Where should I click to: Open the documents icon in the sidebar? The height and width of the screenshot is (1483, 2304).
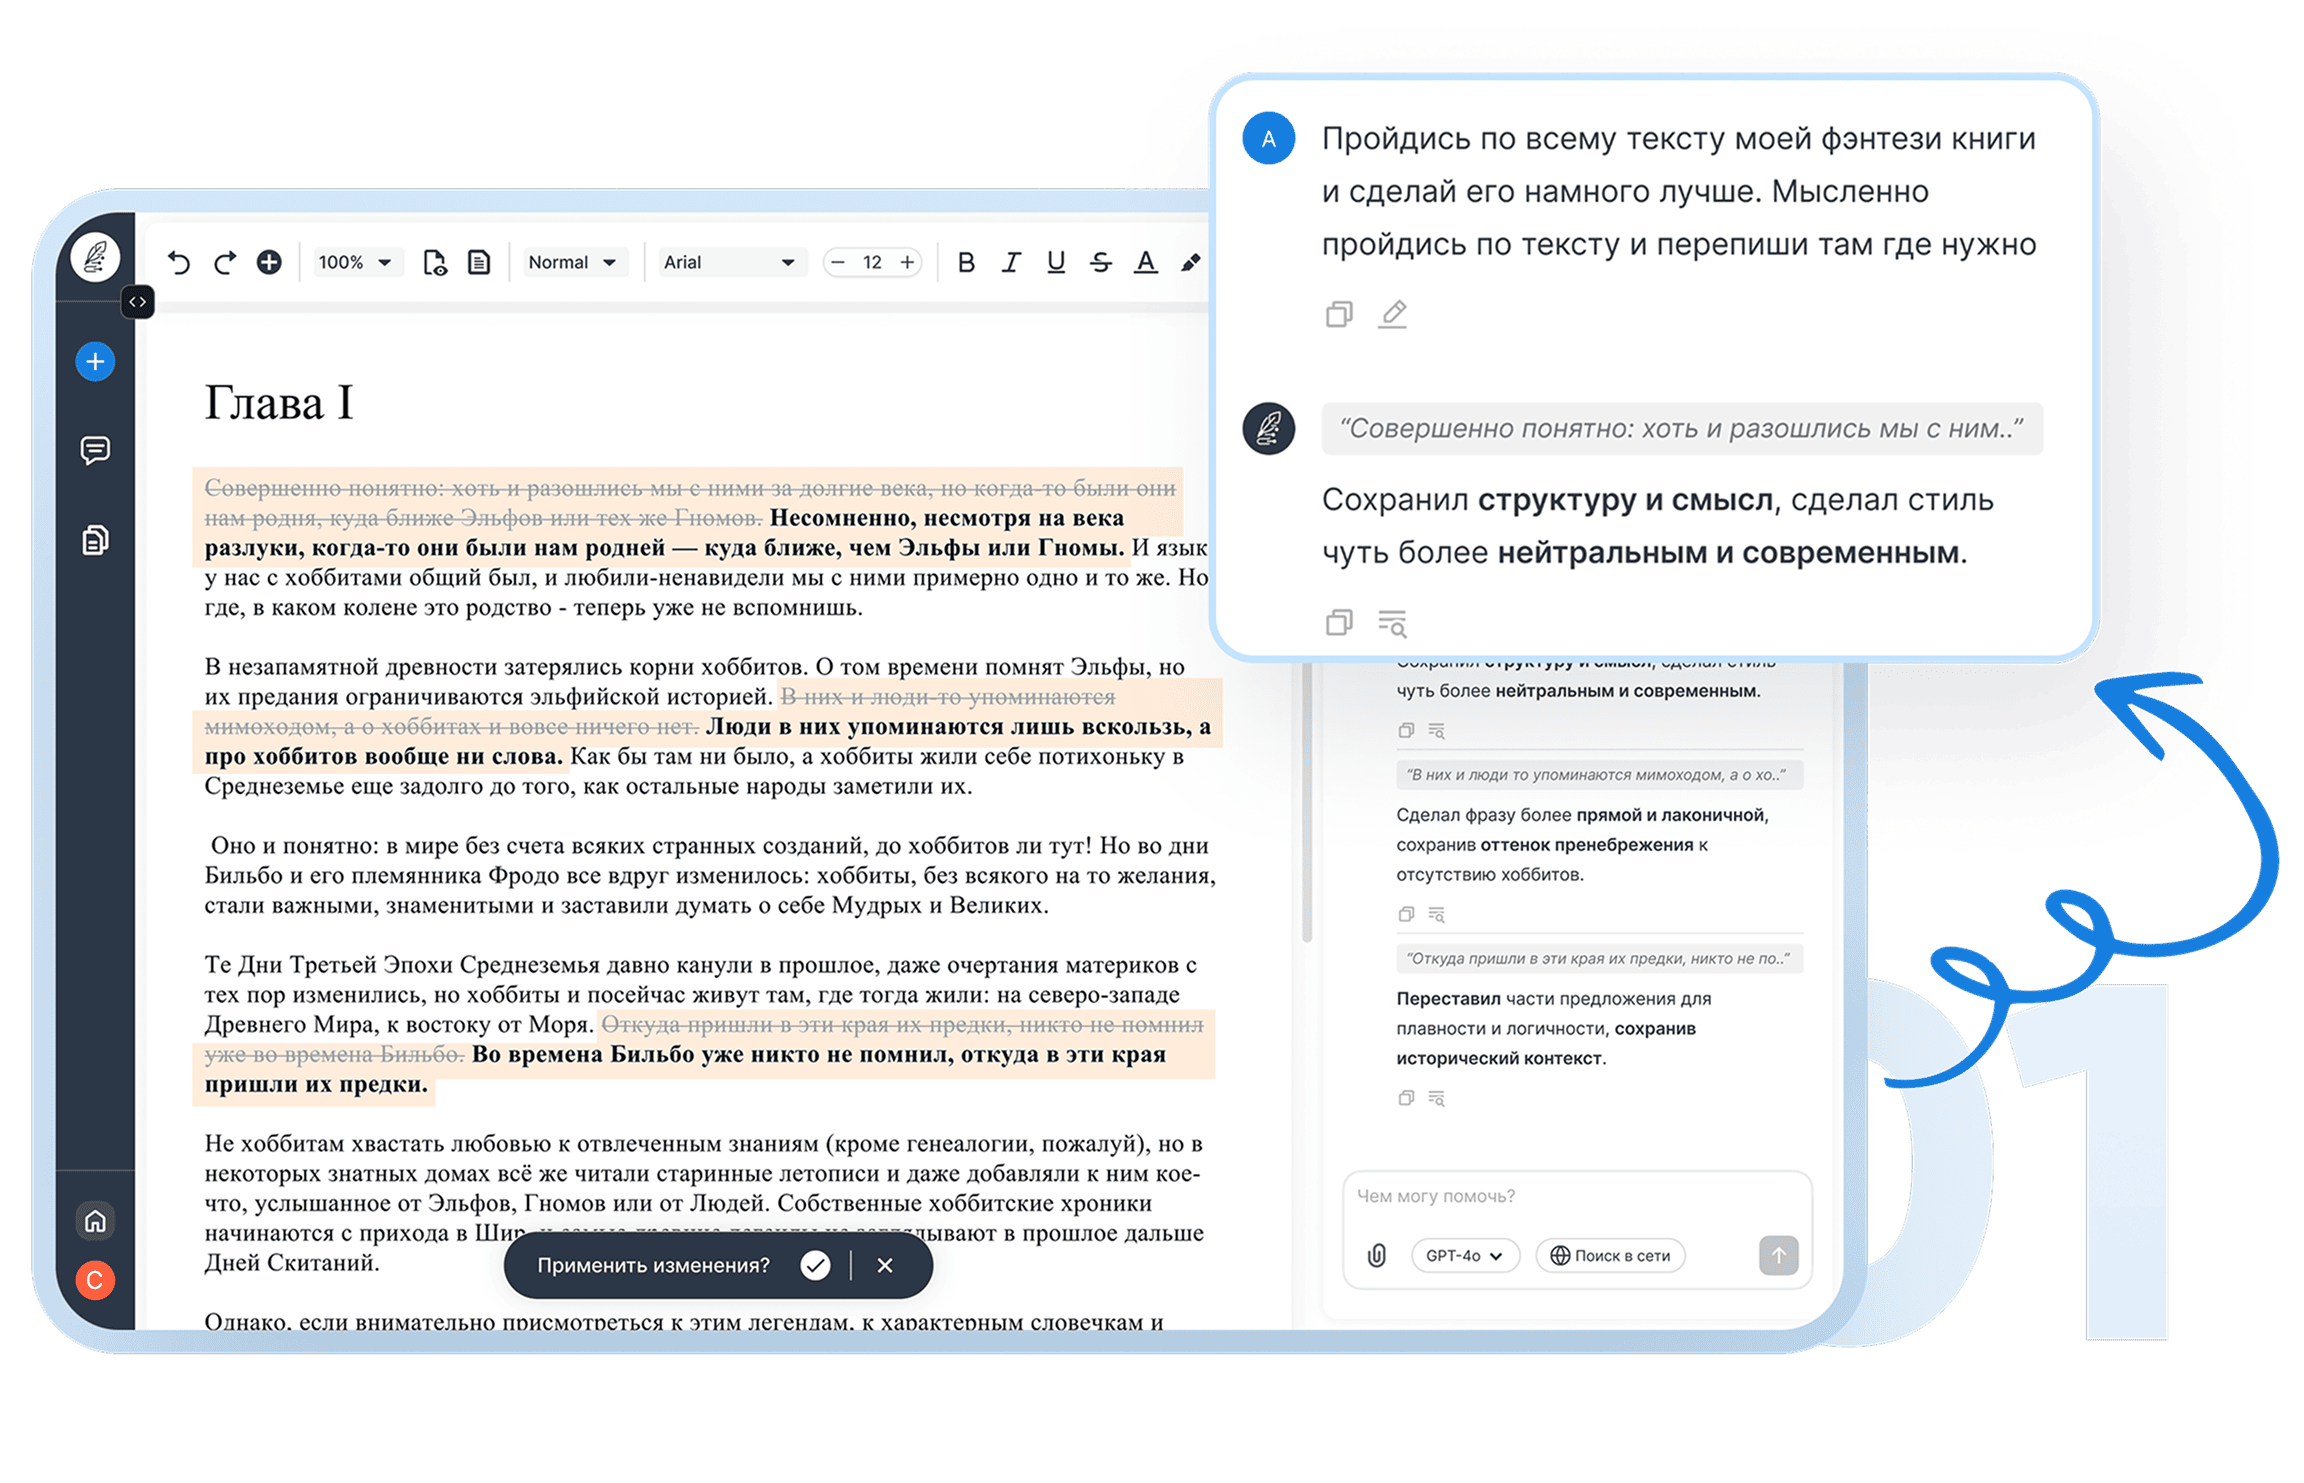click(x=95, y=540)
